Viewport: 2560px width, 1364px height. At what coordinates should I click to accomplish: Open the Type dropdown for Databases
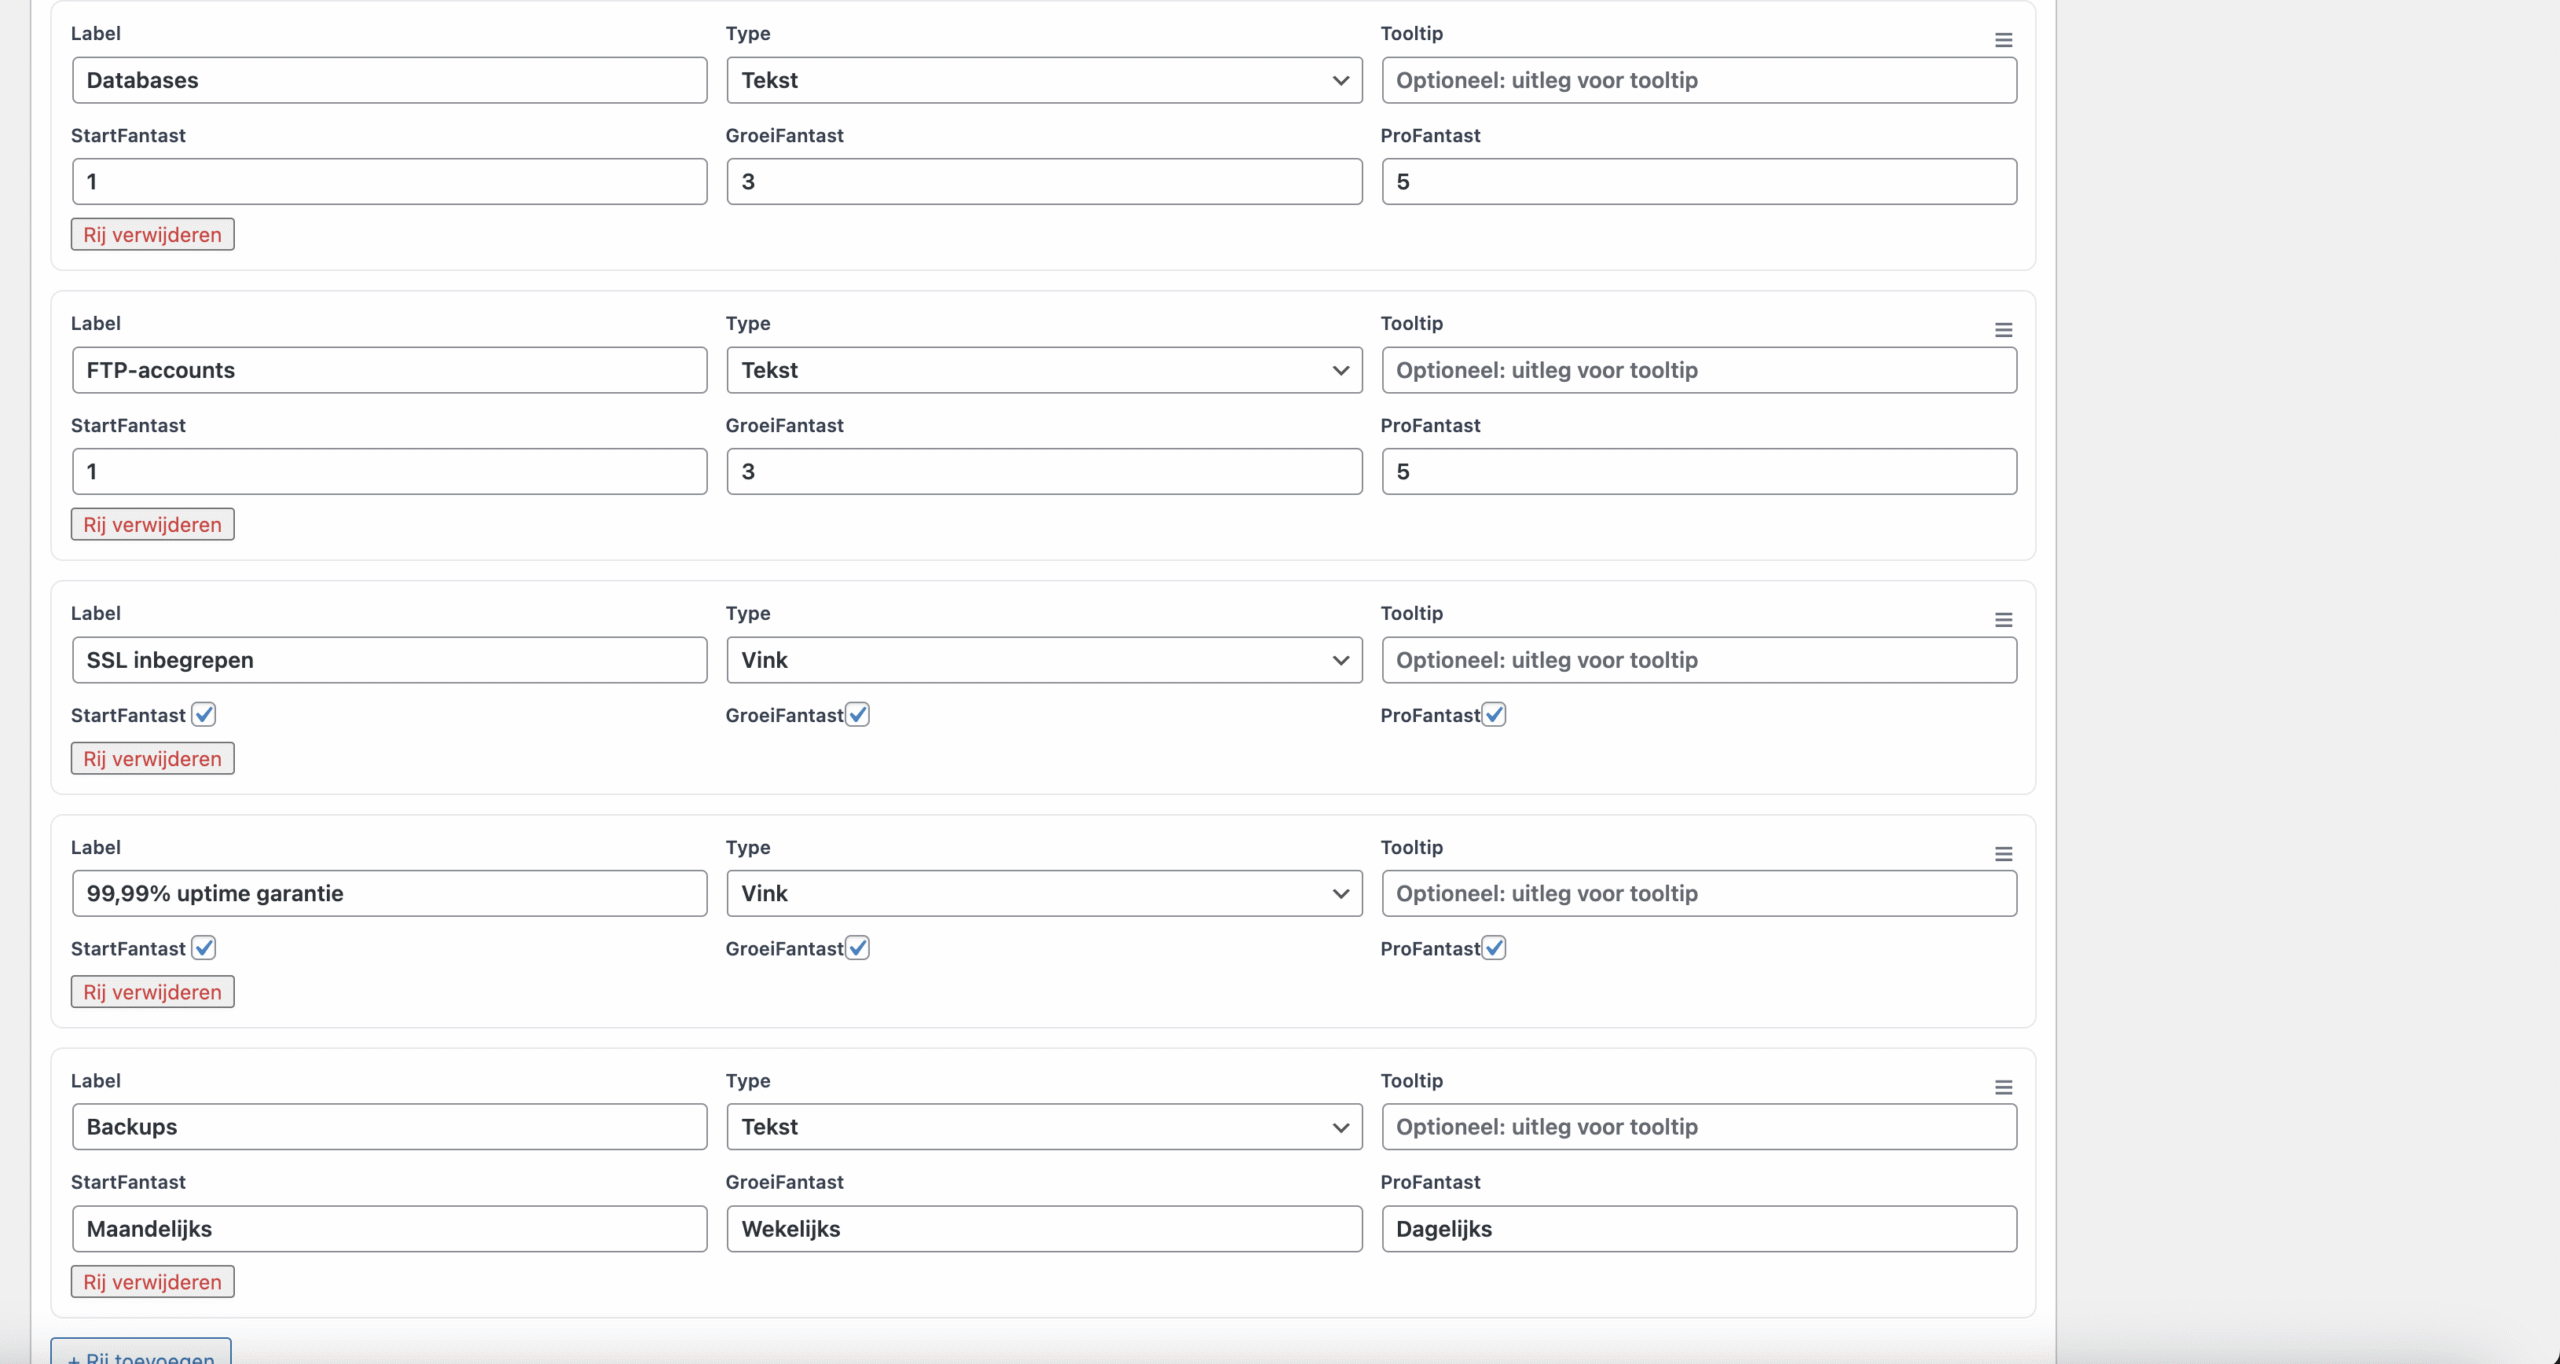click(x=1044, y=80)
